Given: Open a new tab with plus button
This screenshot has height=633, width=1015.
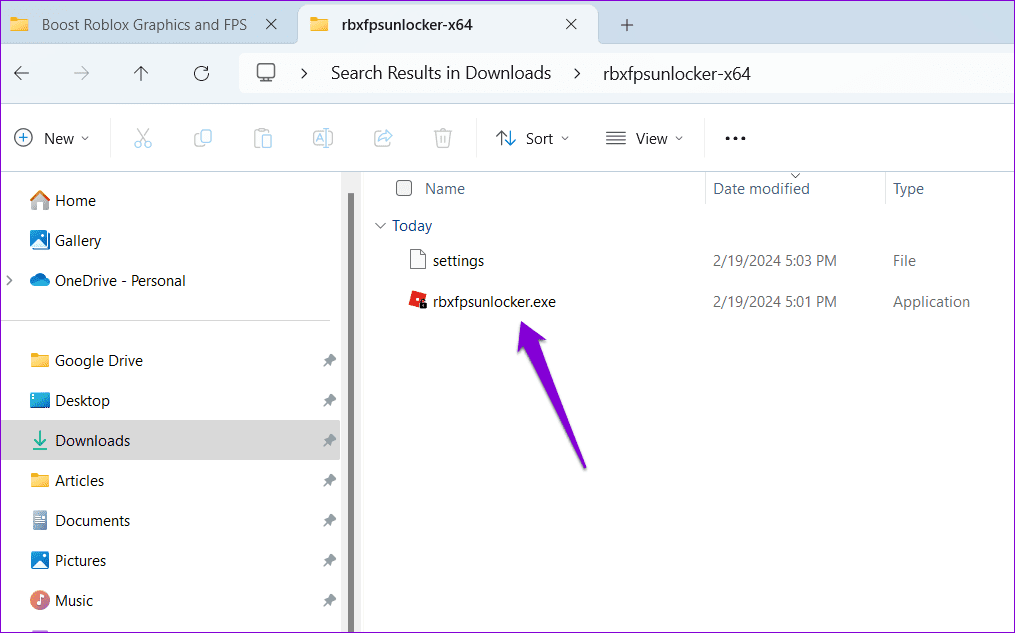Looking at the screenshot, I should click(x=627, y=25).
